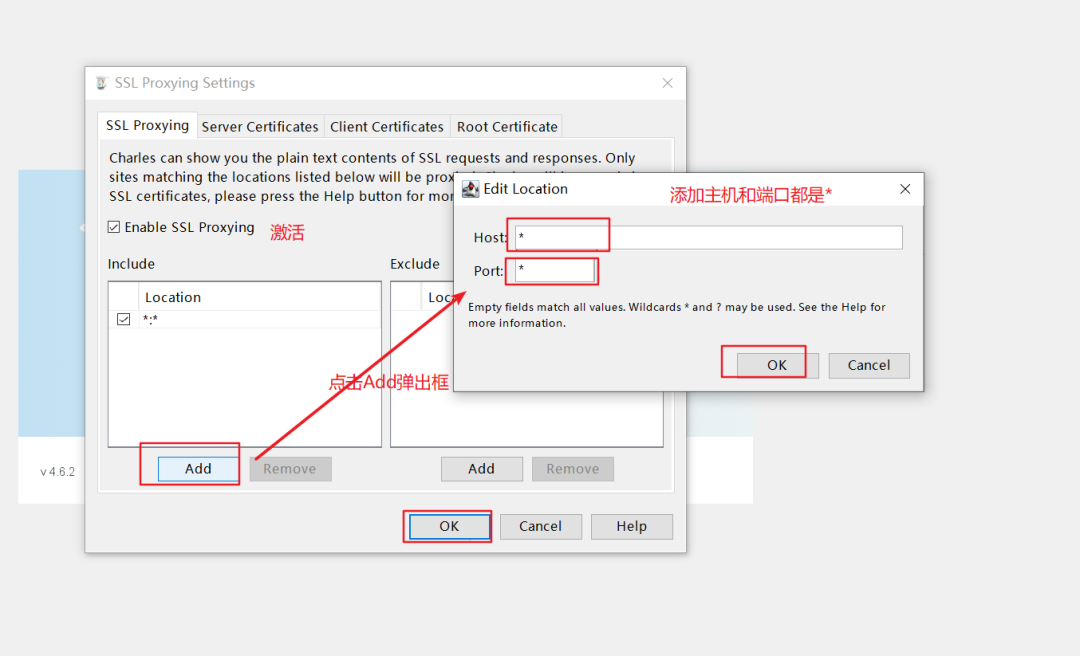Close the SSL Proxying Settings window
Viewport: 1080px width, 656px height.
pos(667,83)
